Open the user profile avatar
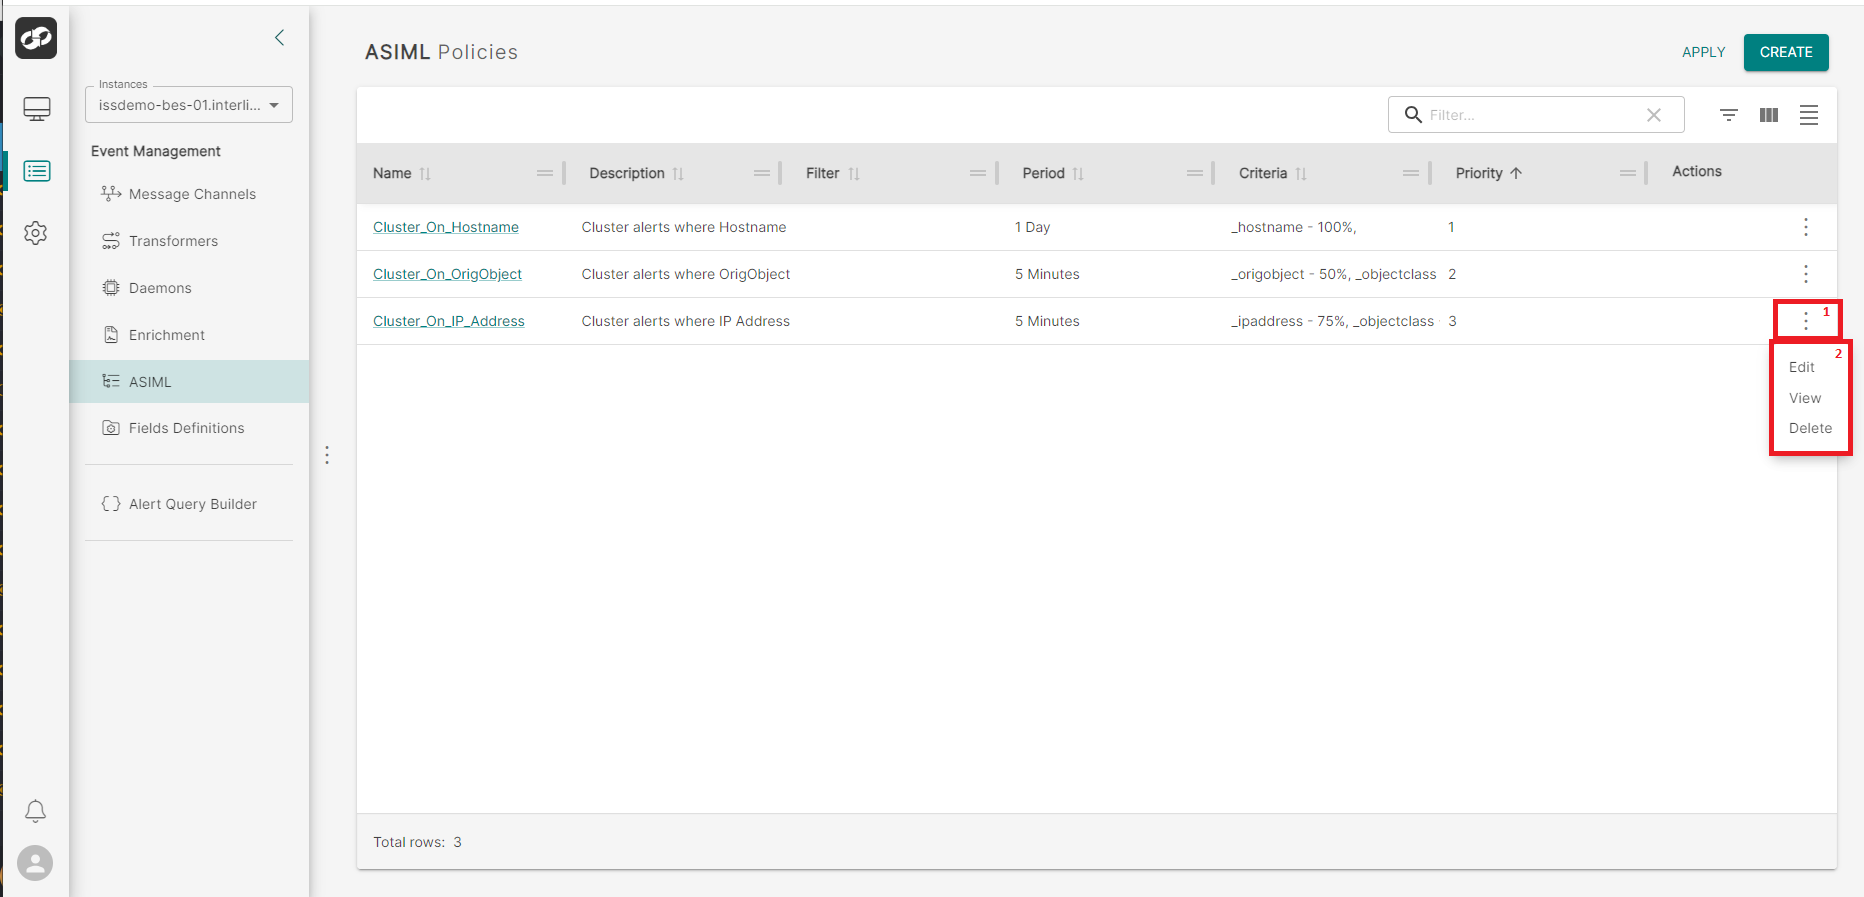This screenshot has width=1864, height=897. 35,863
